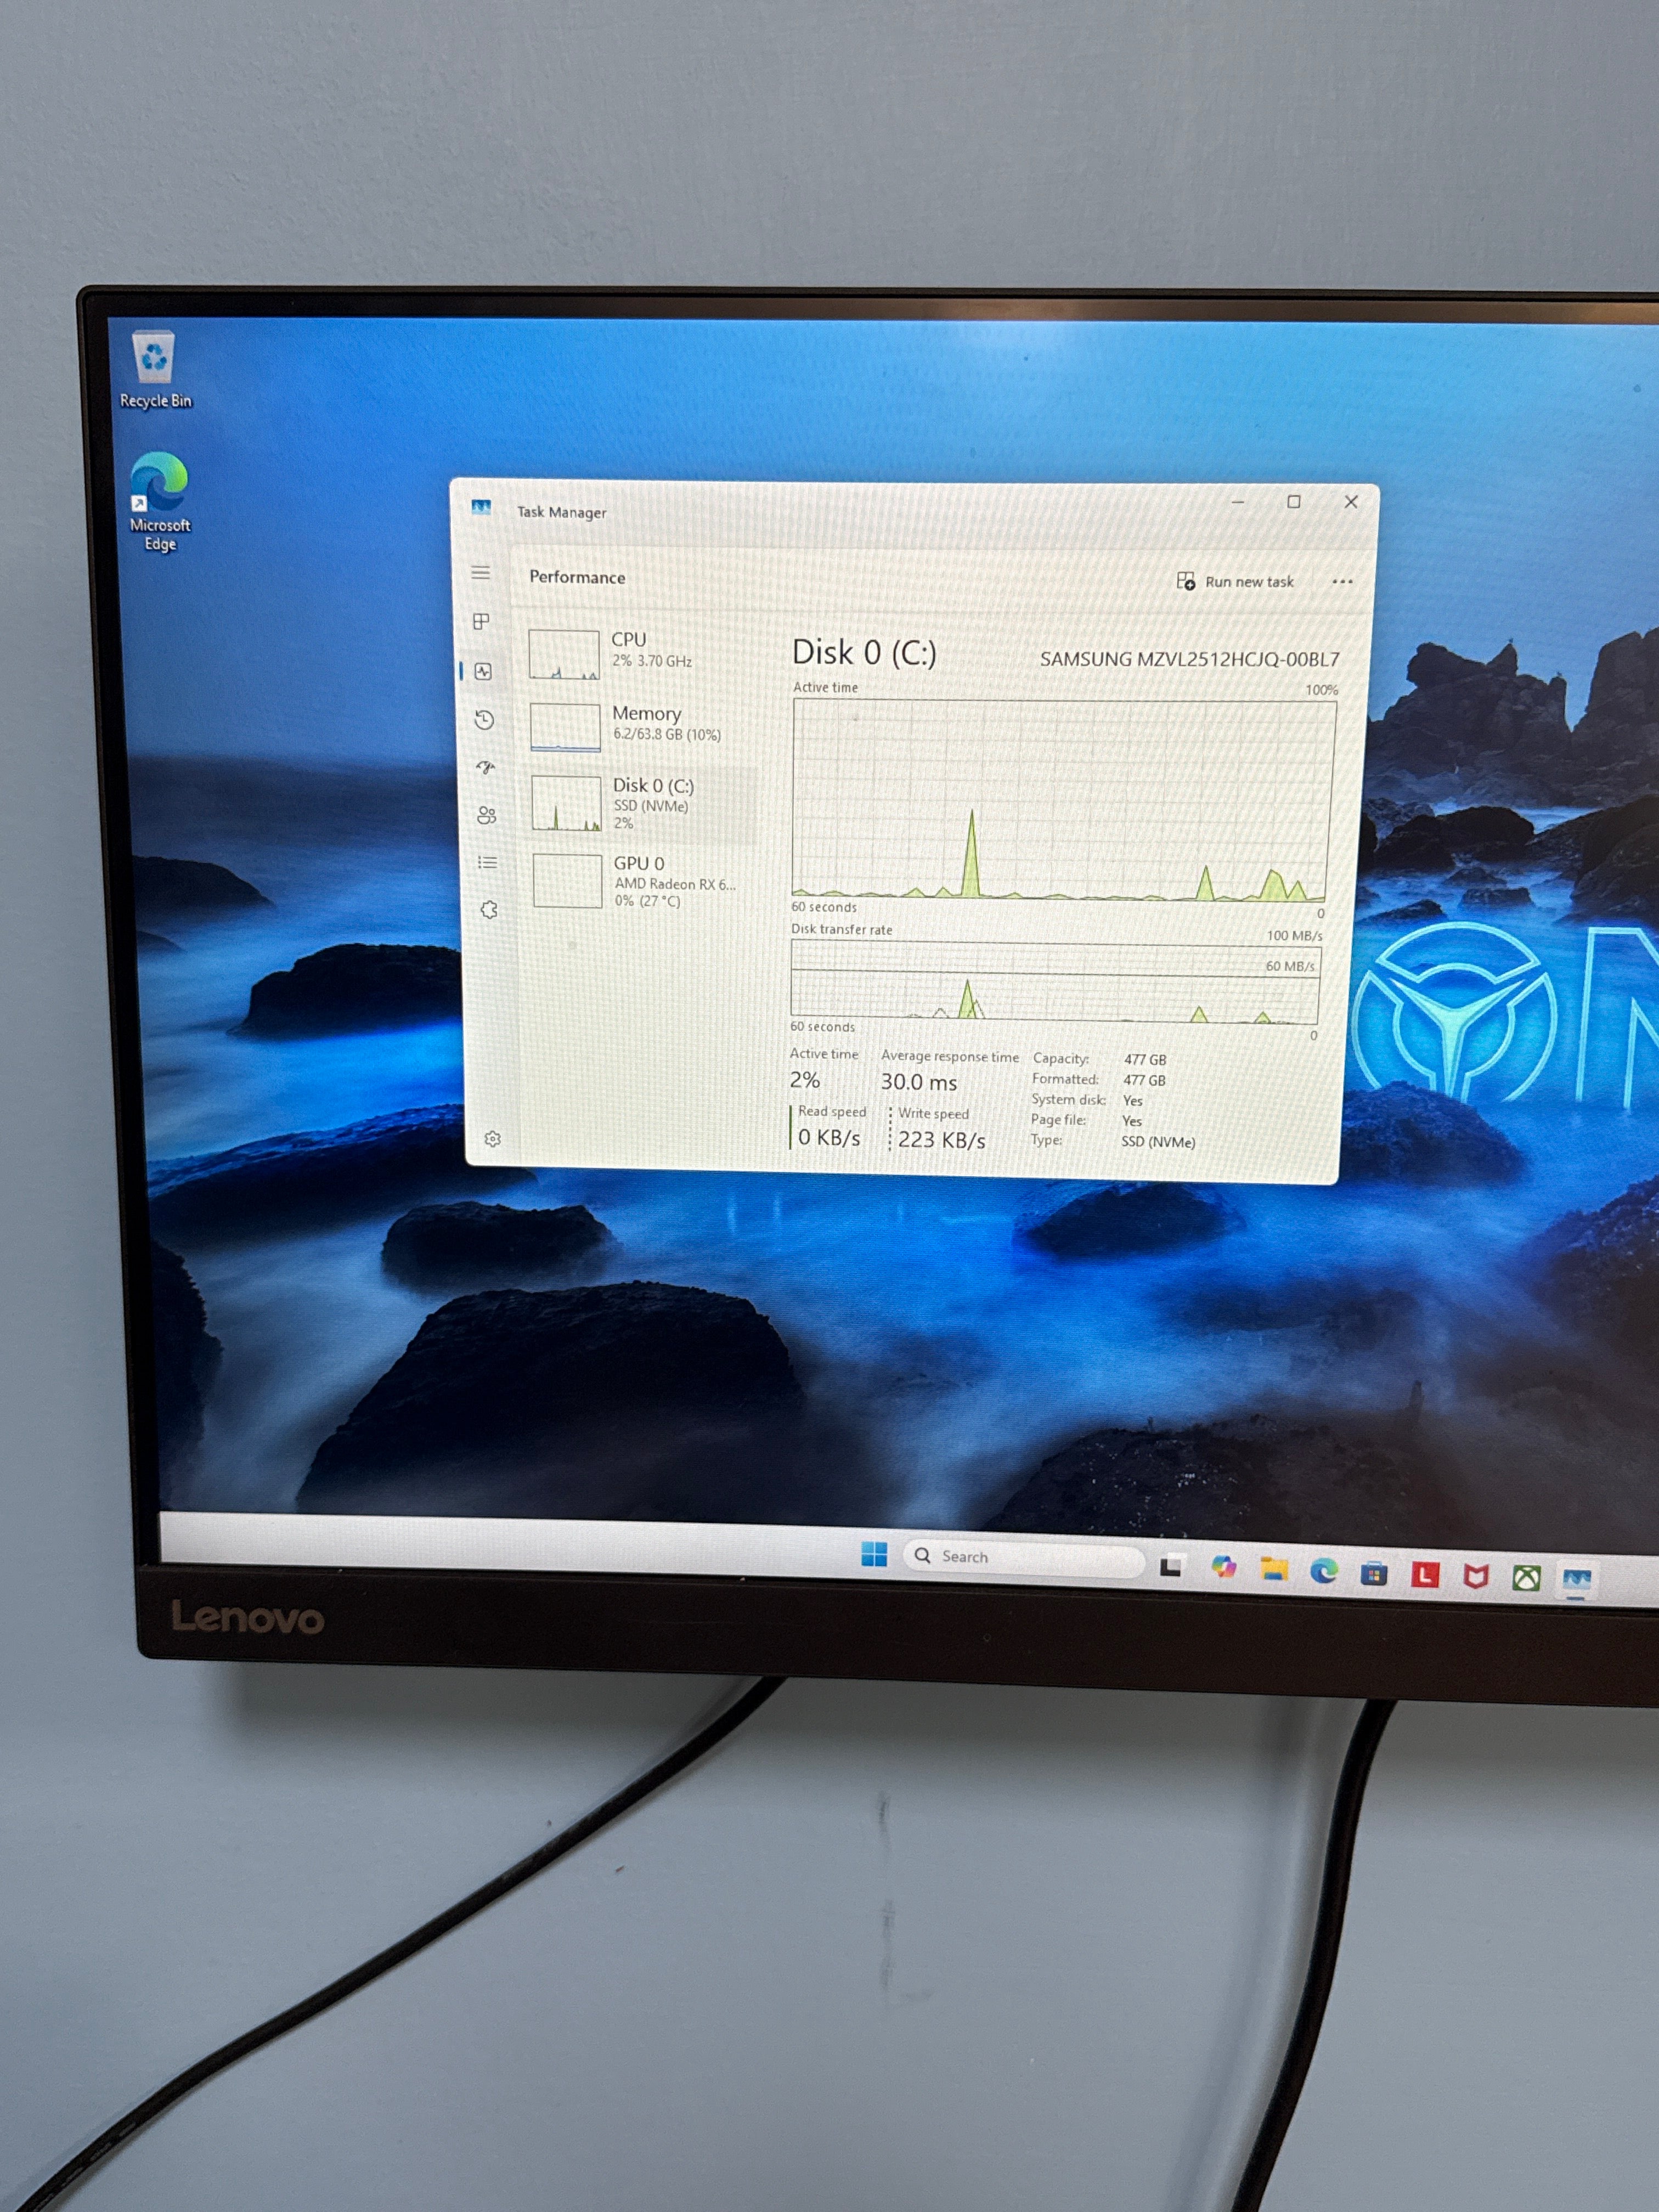Viewport: 1659px width, 2212px height.
Task: Click the CPU mini usage graph thumbnail
Action: tap(564, 654)
